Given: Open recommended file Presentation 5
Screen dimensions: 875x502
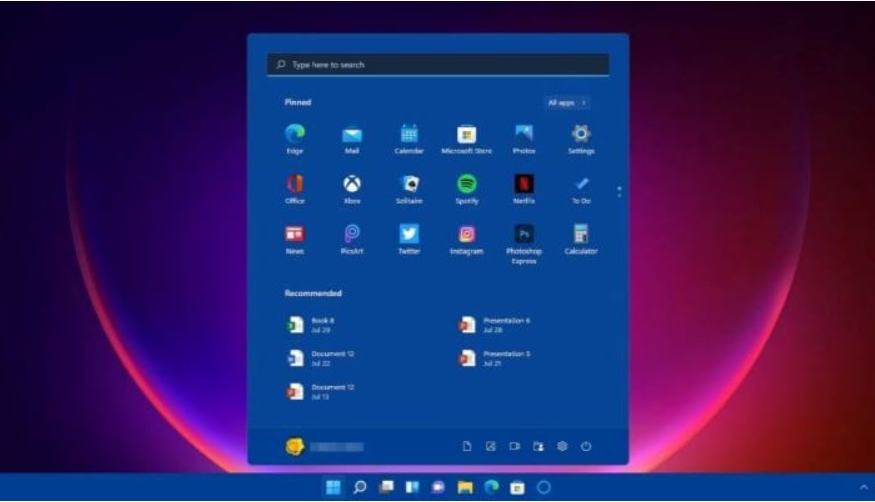Looking at the screenshot, I should [x=494, y=358].
